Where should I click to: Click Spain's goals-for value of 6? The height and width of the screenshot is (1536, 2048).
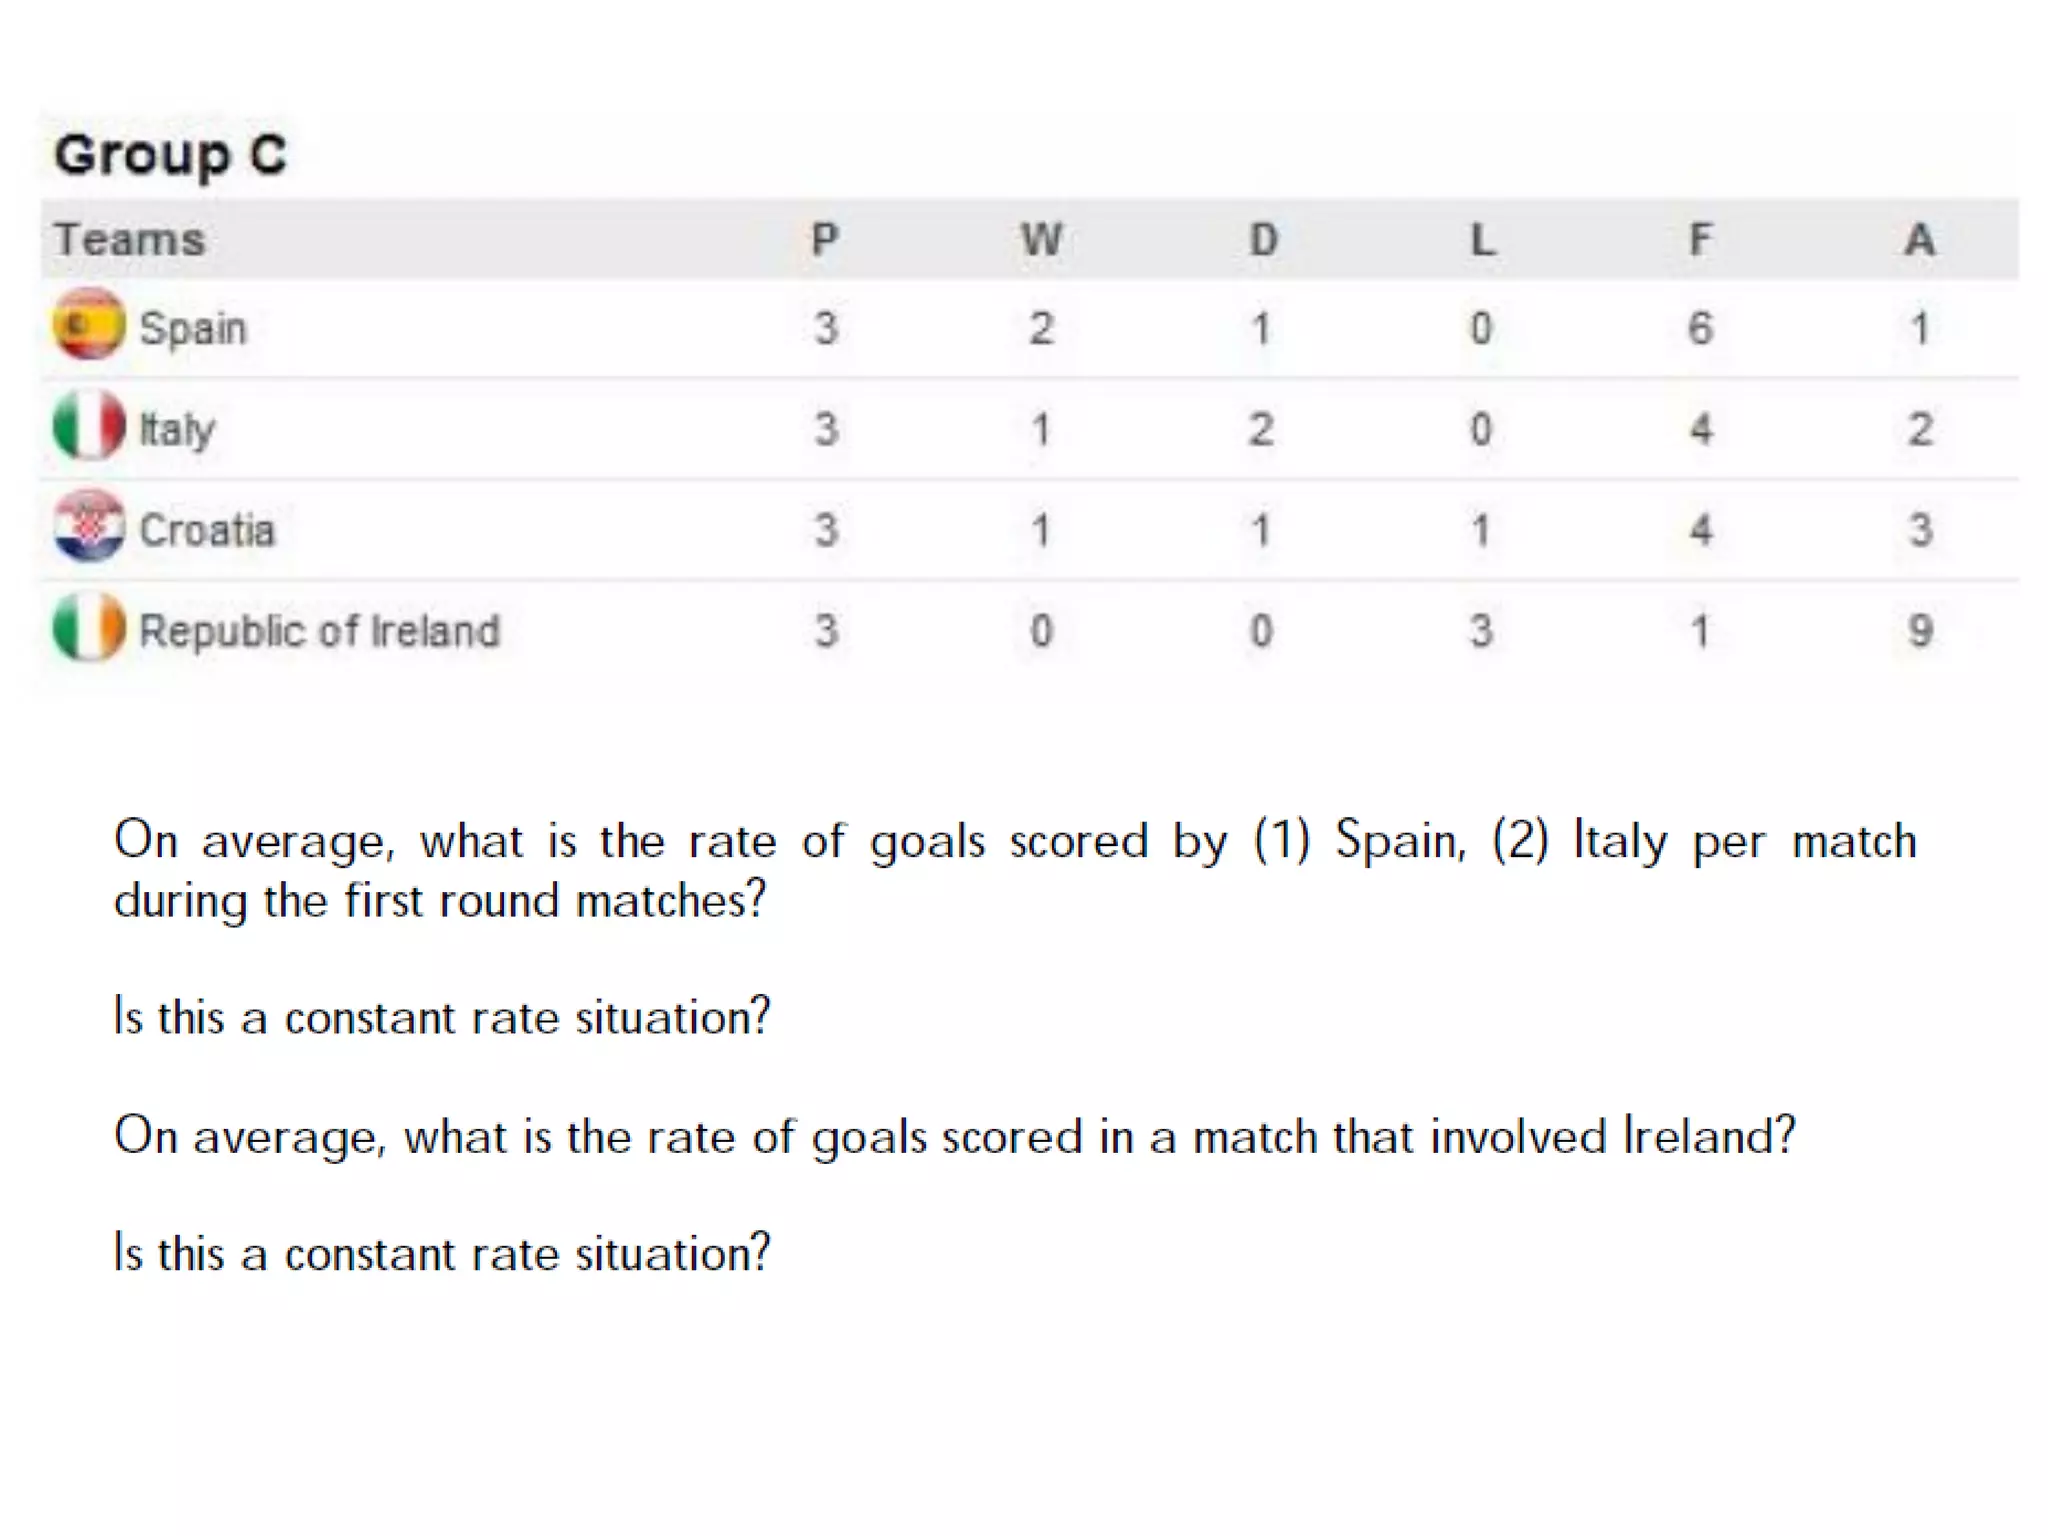coord(1700,328)
